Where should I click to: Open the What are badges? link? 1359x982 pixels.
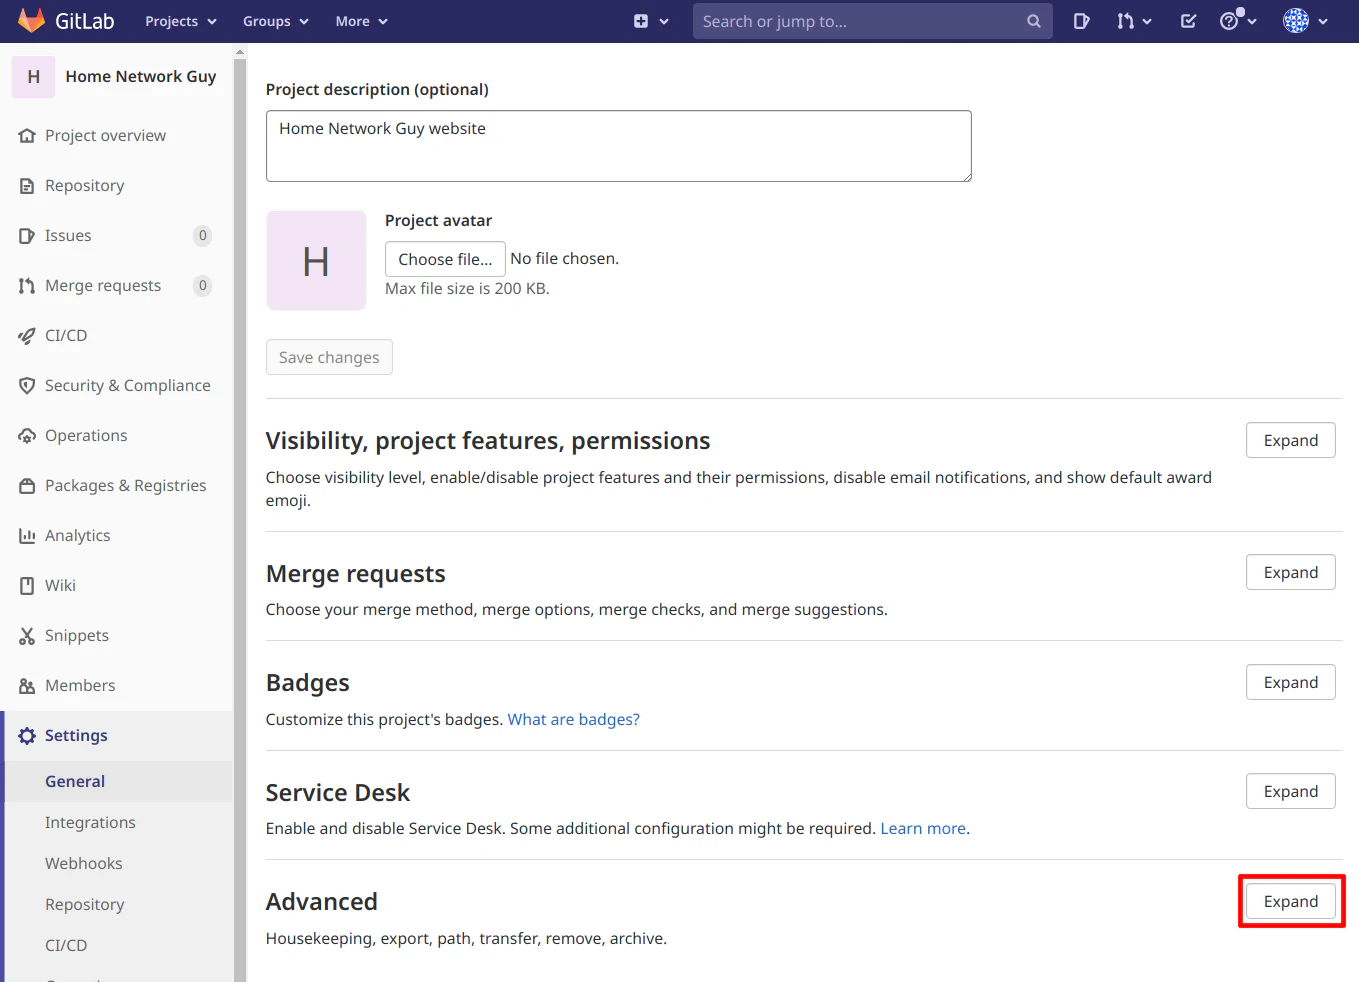[573, 719]
